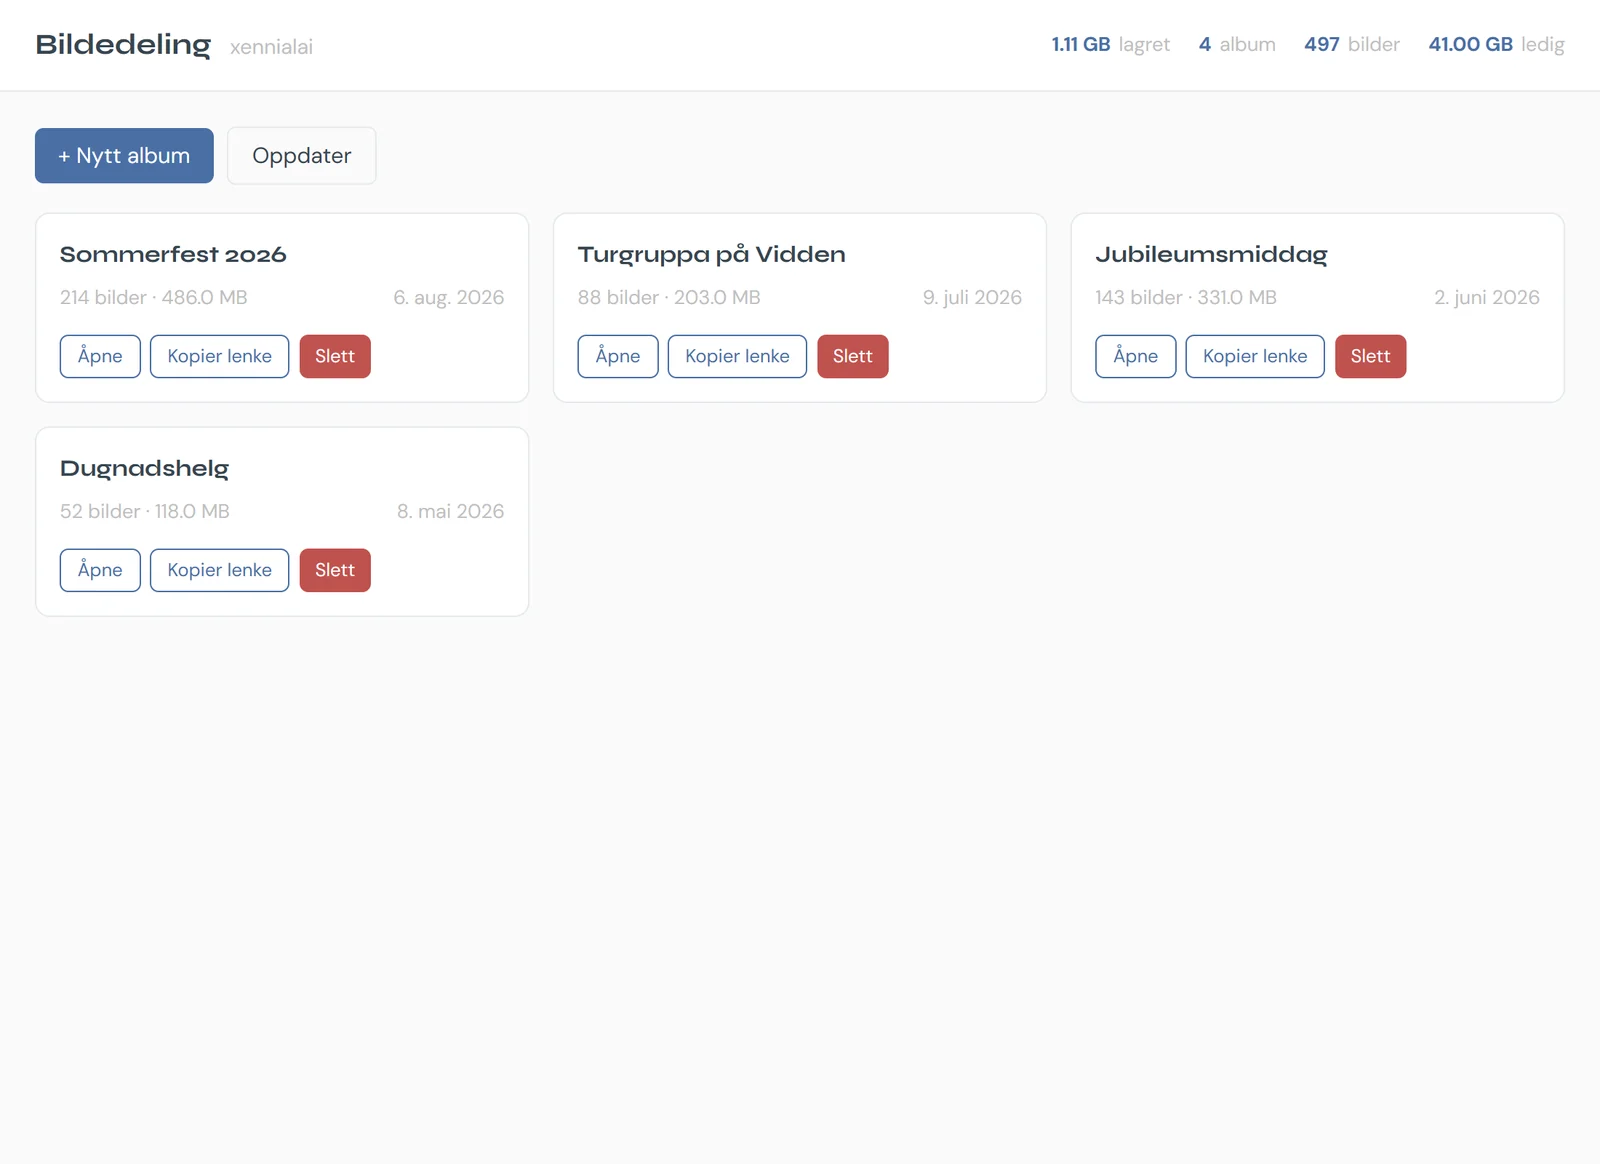Click the 41.00 GB ledig stat

coord(1497,45)
